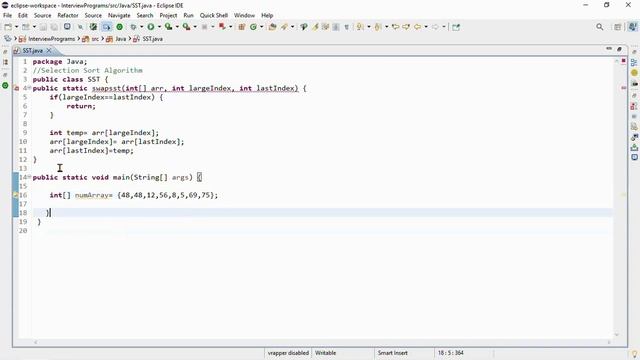Click the Run External Tools icon

pos(186,27)
